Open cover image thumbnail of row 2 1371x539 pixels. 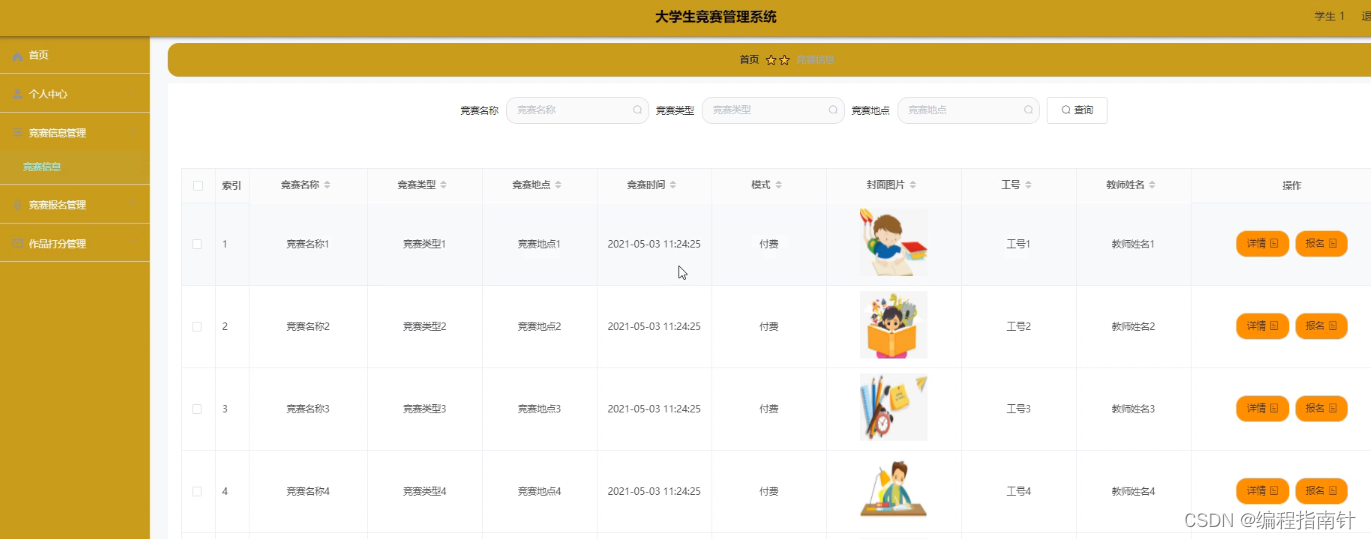(x=893, y=325)
